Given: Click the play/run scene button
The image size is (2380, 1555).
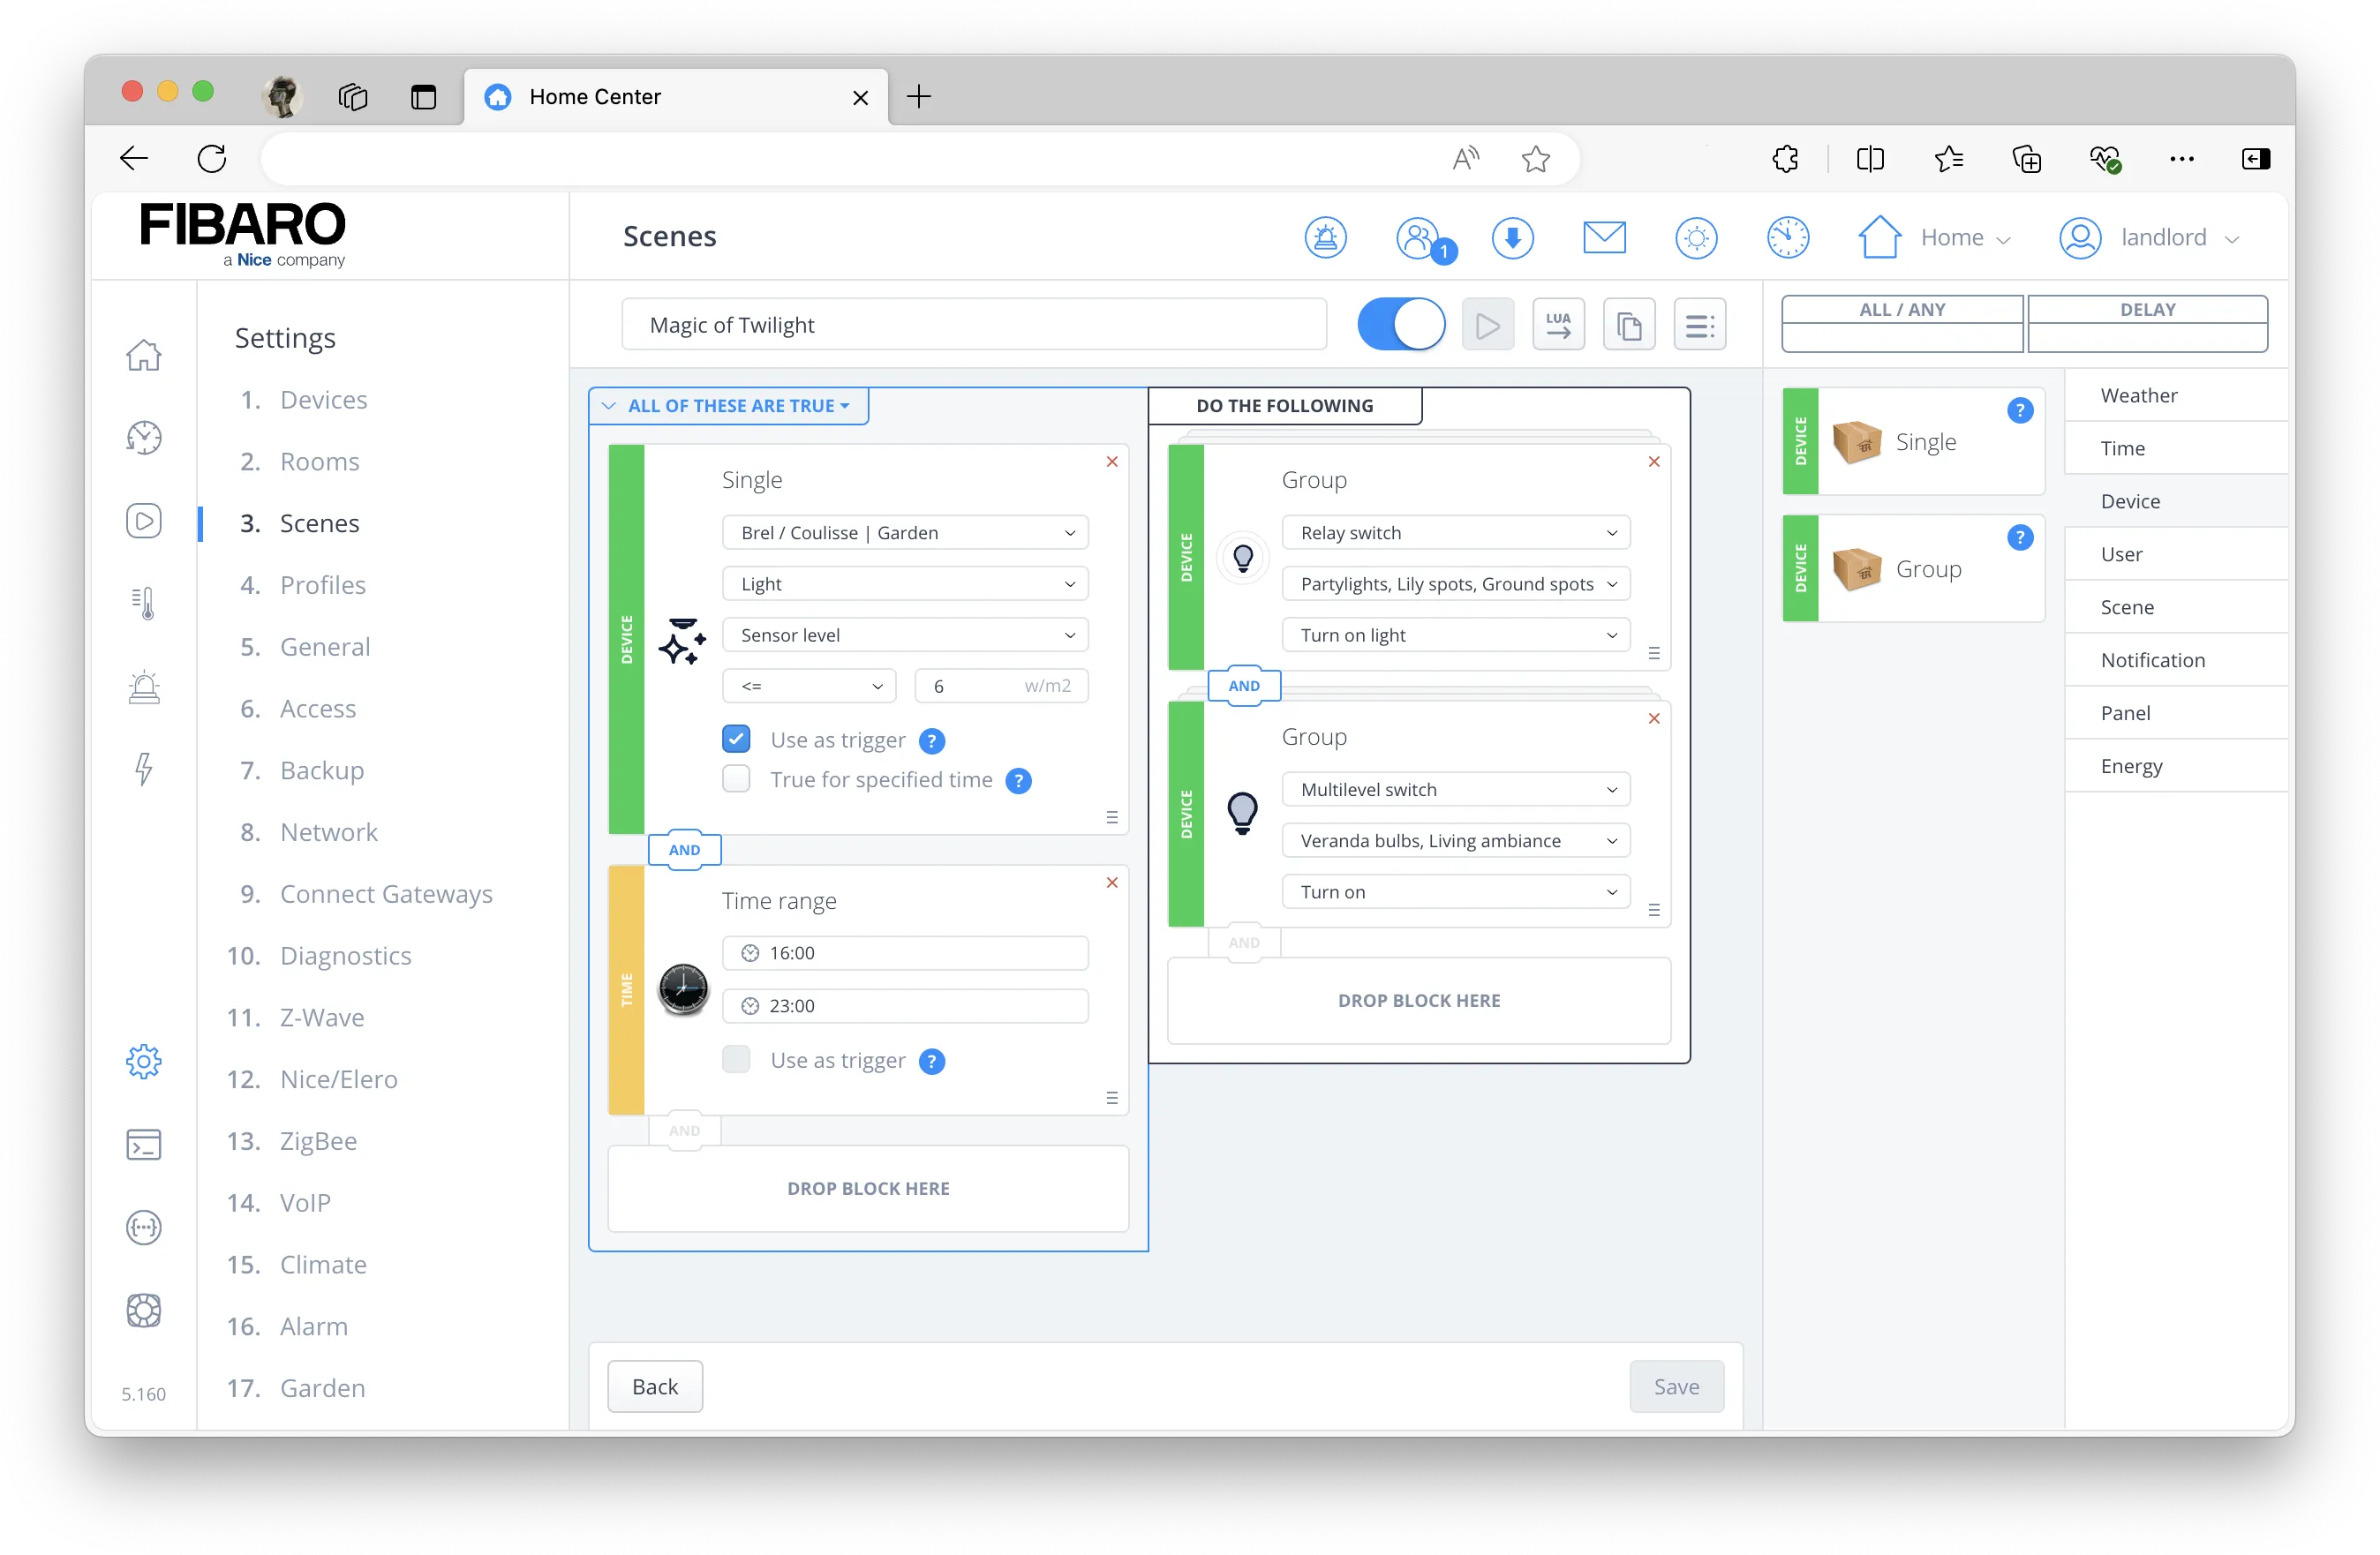Looking at the screenshot, I should 1484,325.
